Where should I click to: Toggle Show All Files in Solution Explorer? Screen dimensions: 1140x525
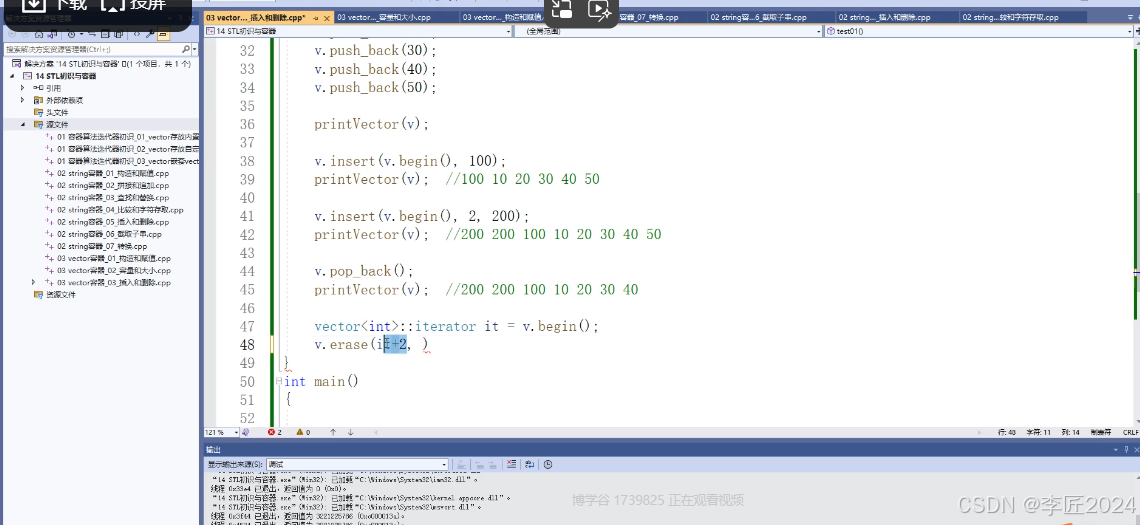tap(119, 34)
